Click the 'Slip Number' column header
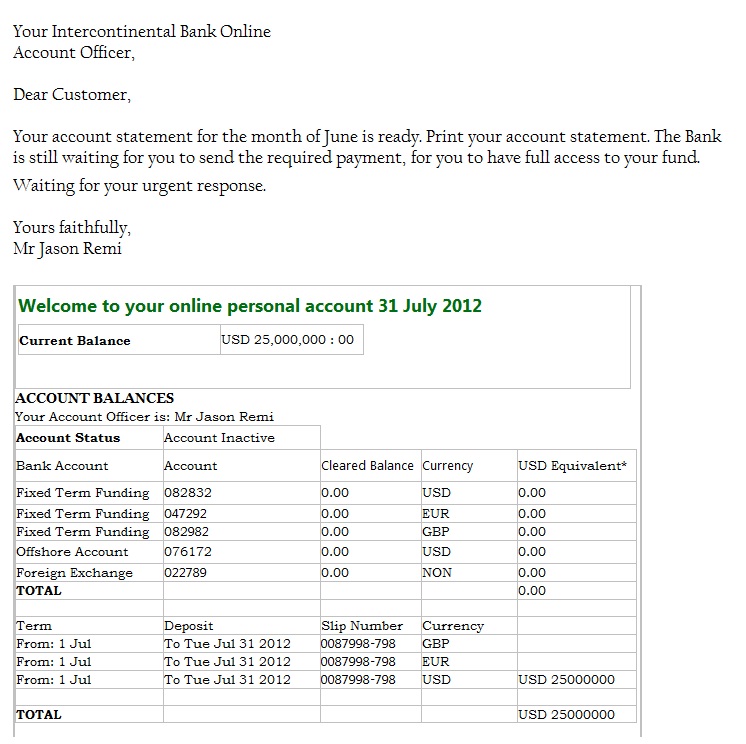Viewport: 746px width, 744px height. pos(362,626)
